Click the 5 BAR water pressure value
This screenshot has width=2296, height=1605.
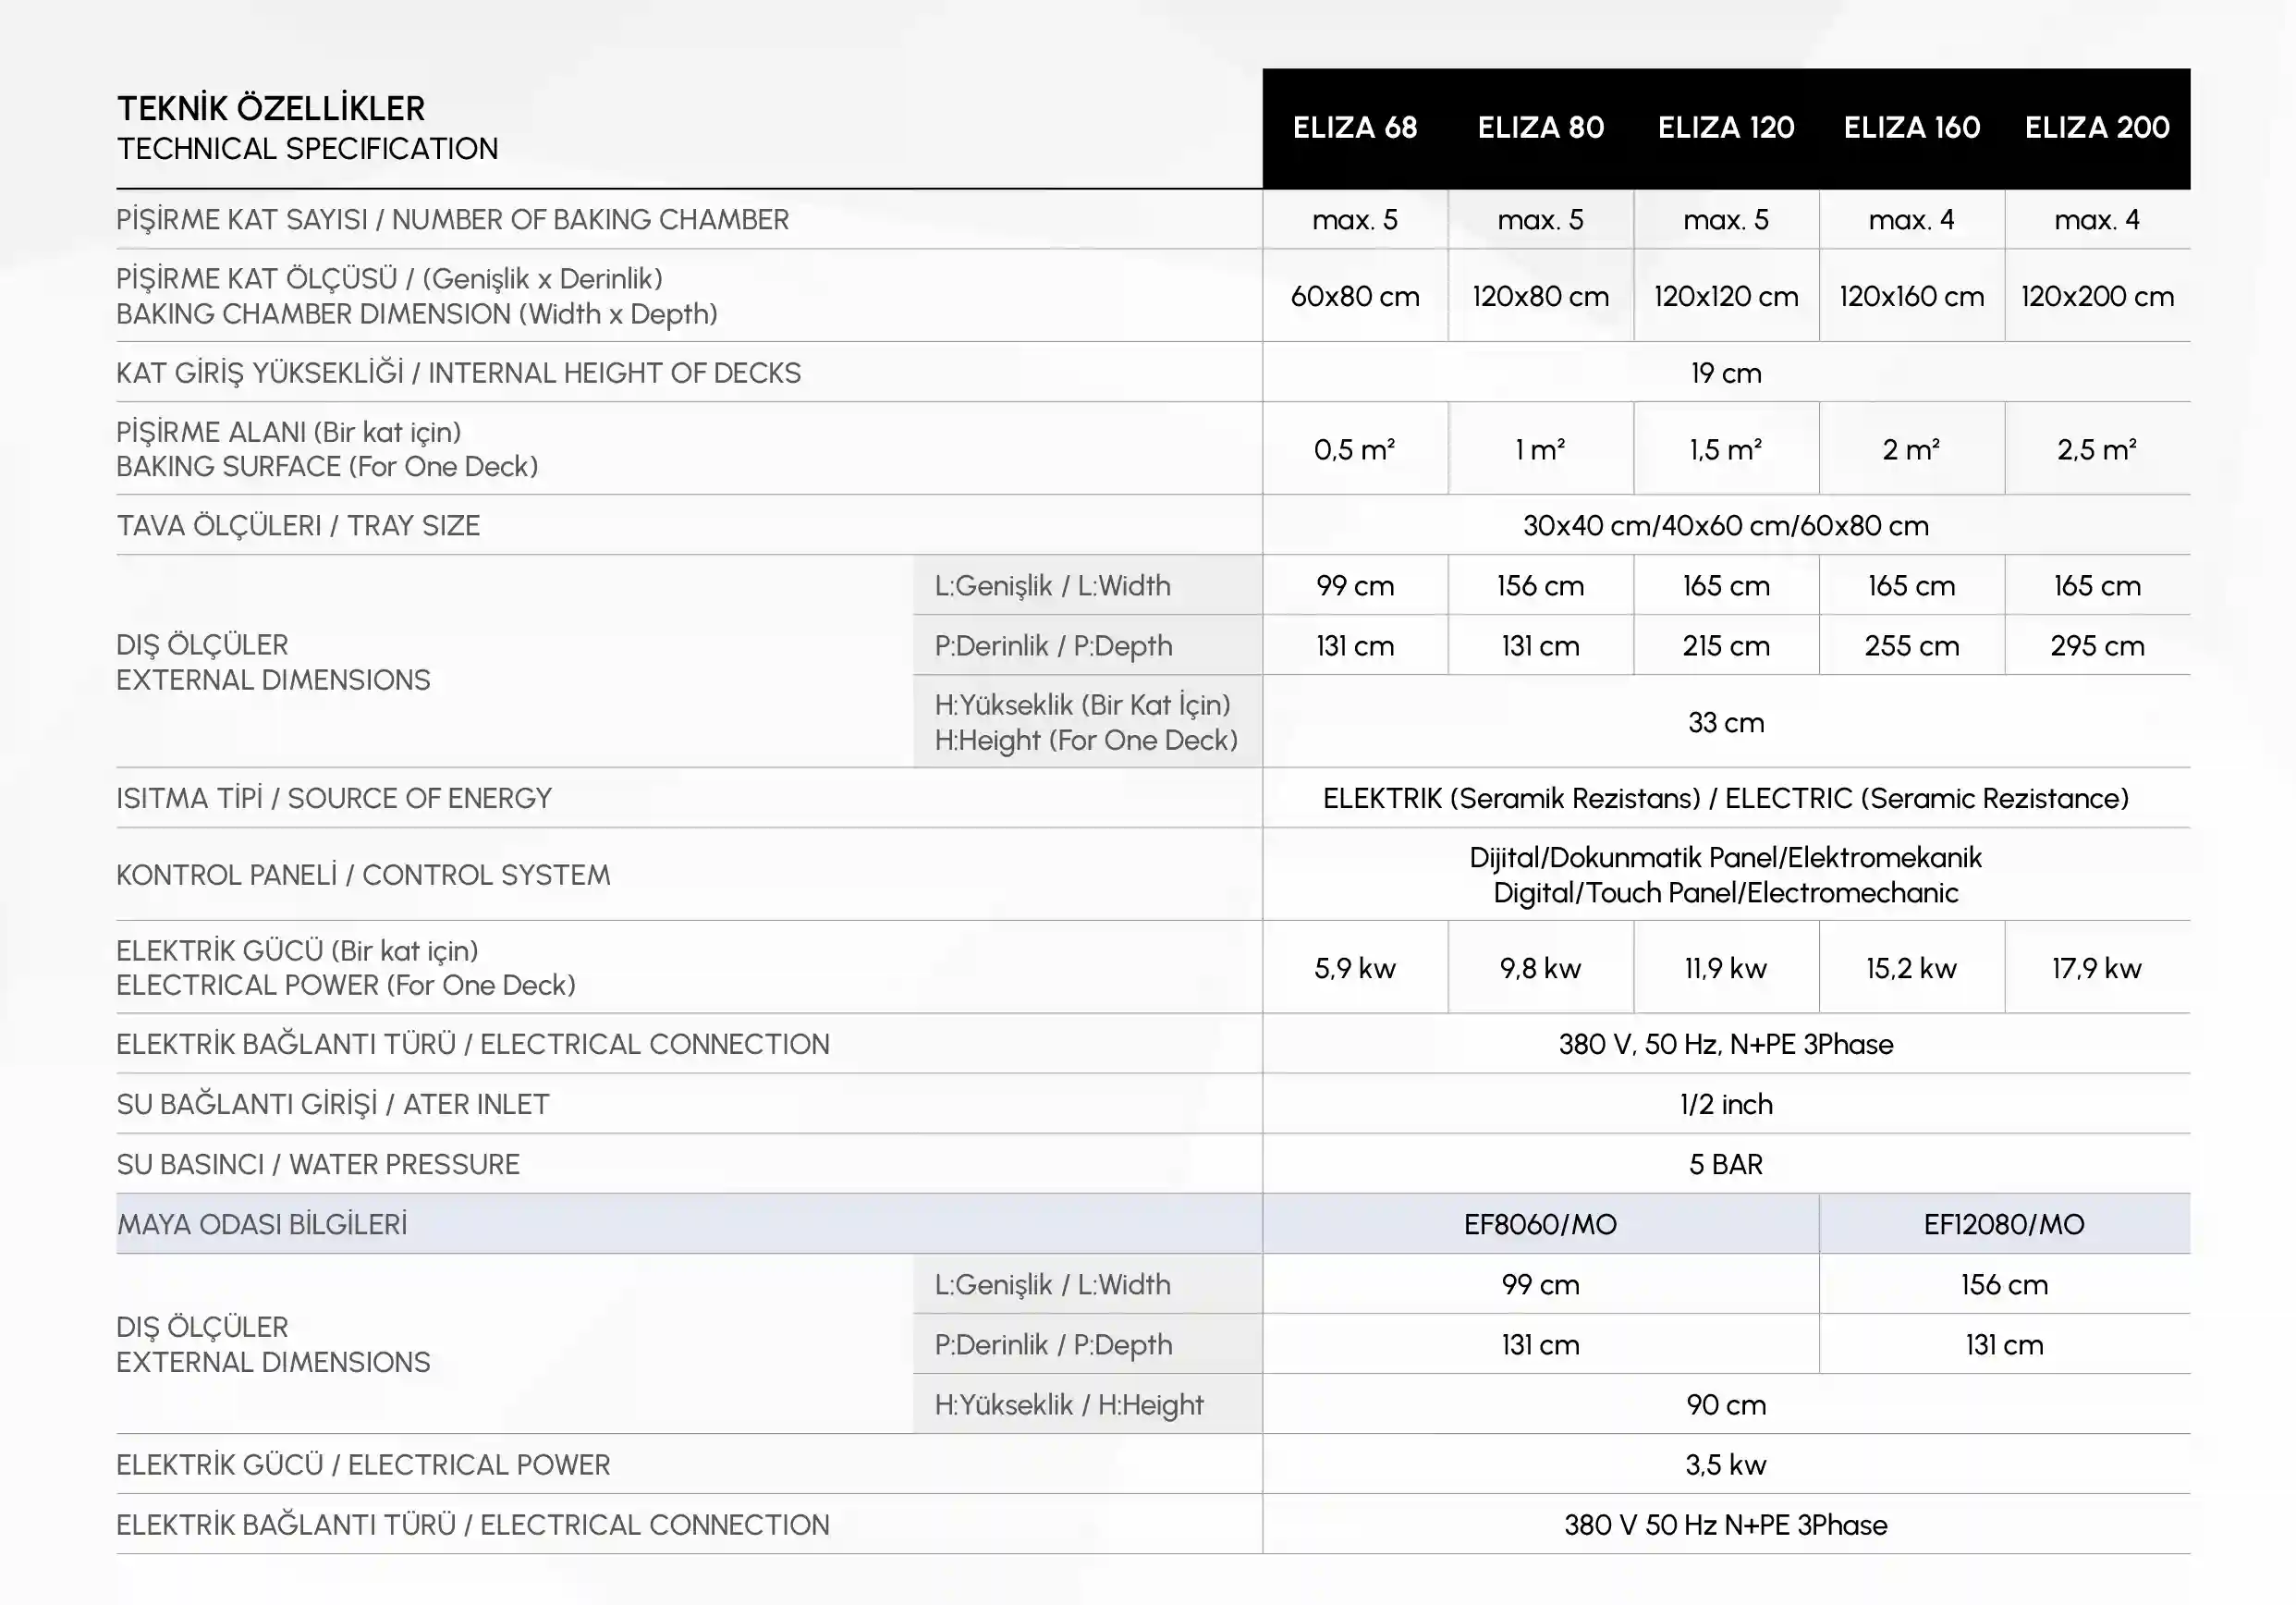[x=1725, y=1164]
